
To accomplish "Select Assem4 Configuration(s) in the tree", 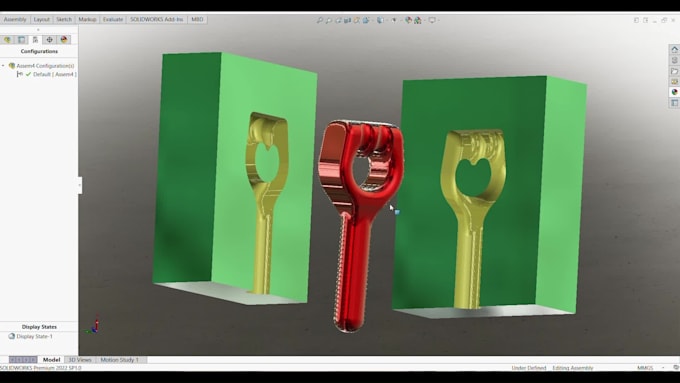I will (45, 66).
